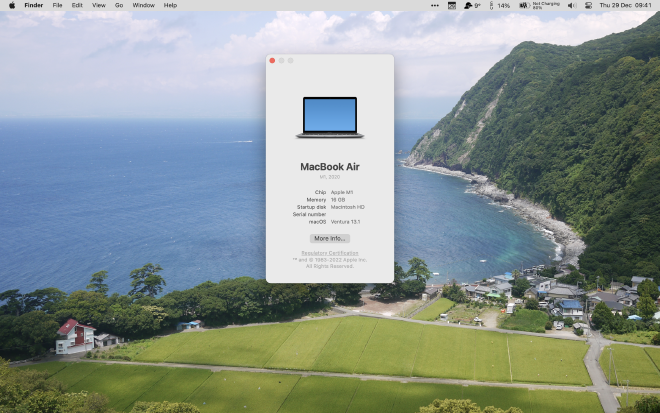660x413 pixels.
Task: Open the volume speaker icon
Action: [572, 5]
